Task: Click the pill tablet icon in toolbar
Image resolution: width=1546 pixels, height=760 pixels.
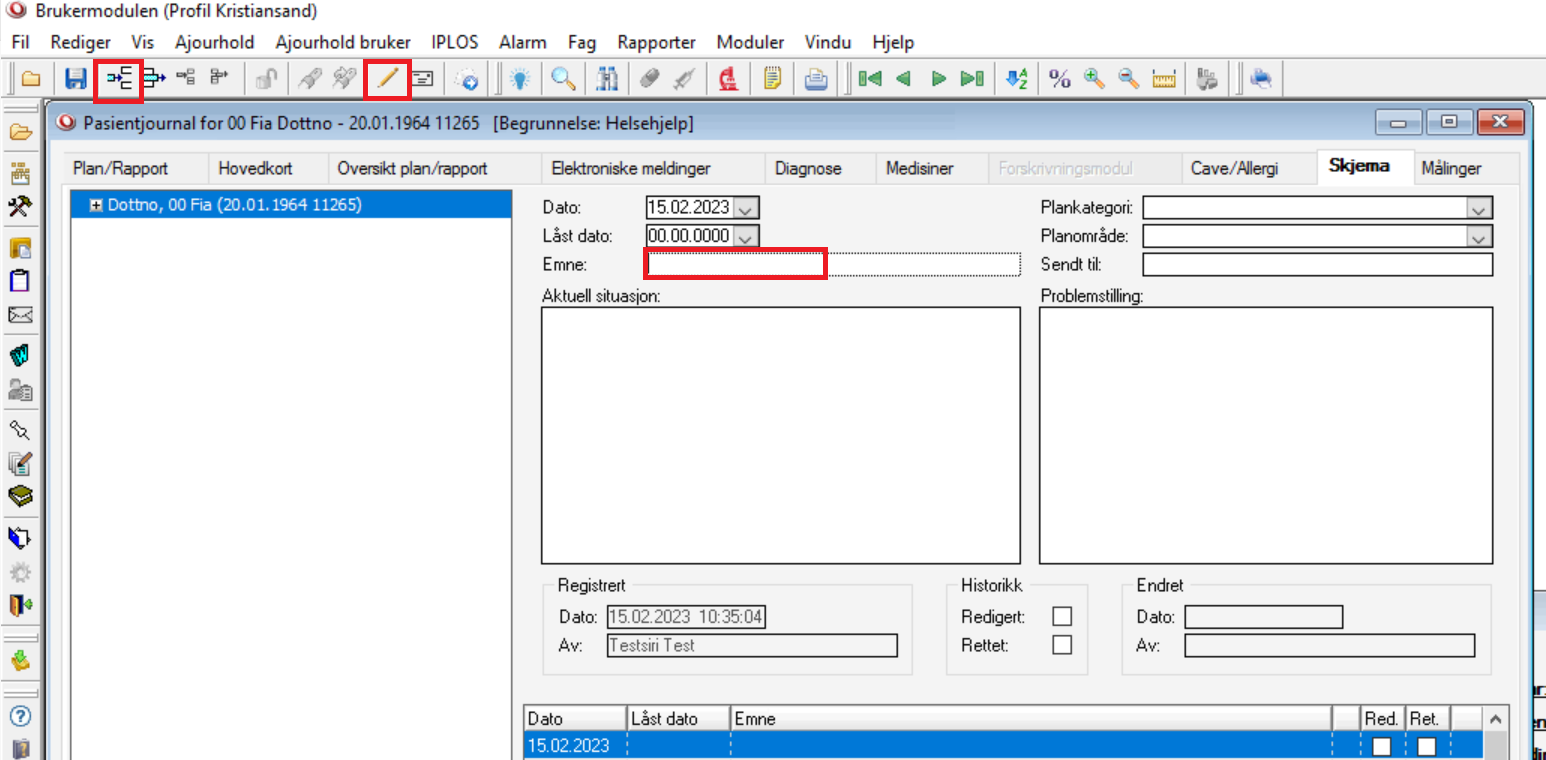Action: click(650, 78)
